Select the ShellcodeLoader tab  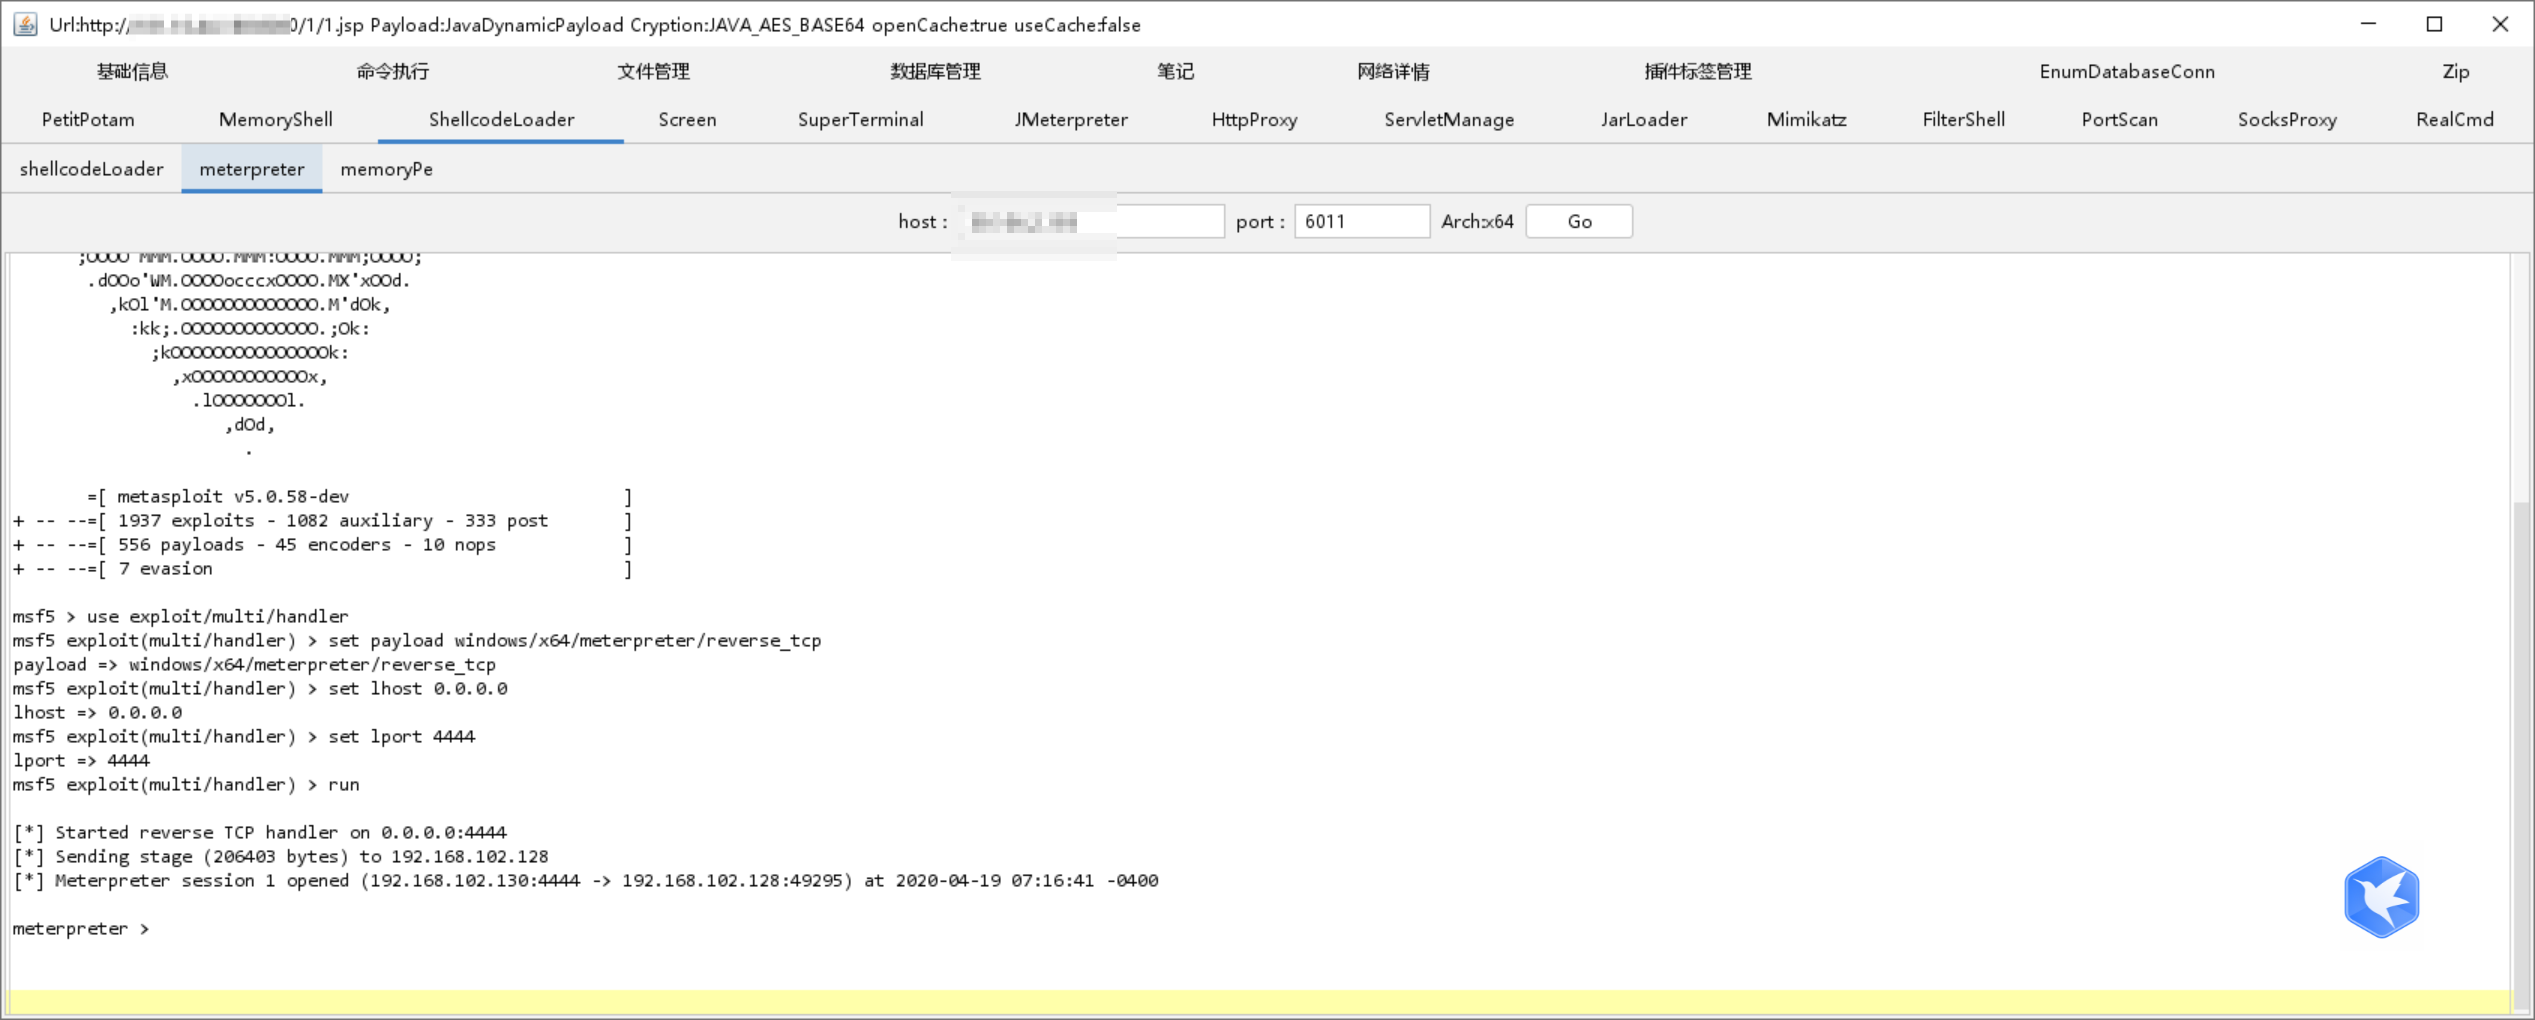[x=501, y=119]
